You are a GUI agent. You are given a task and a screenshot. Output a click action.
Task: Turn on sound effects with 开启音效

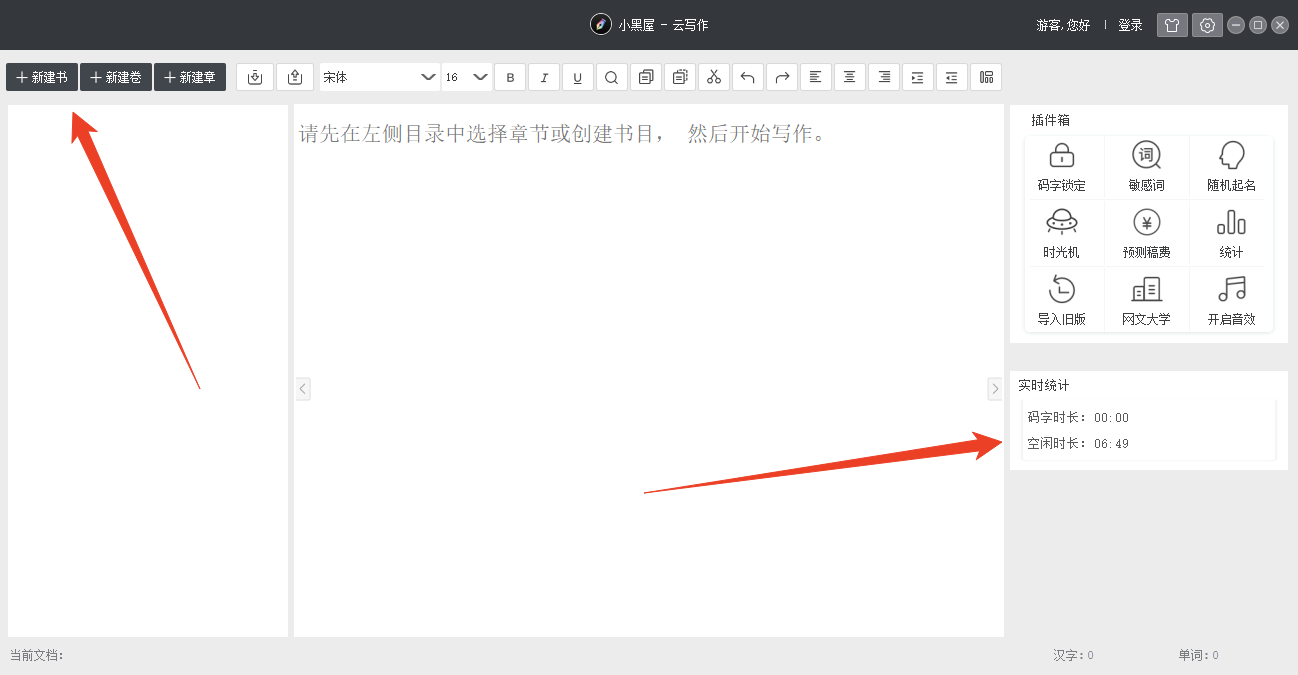(1231, 300)
